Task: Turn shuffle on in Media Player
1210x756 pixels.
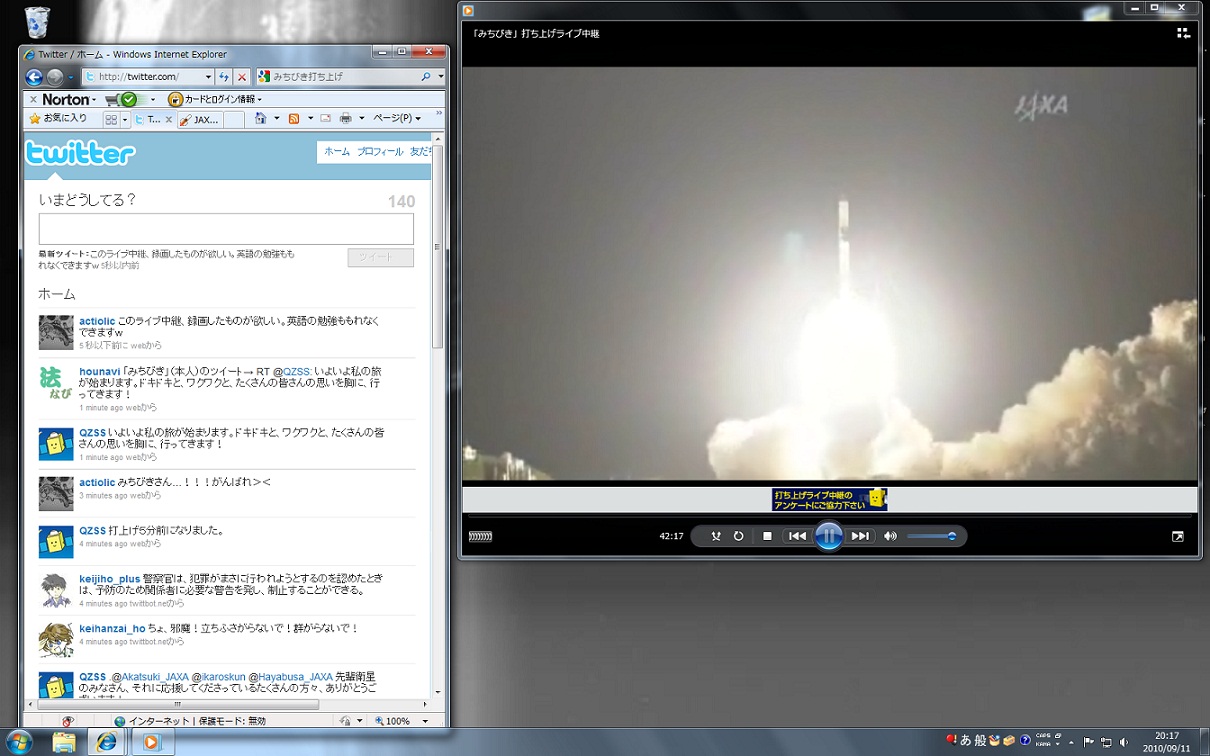Action: point(716,536)
